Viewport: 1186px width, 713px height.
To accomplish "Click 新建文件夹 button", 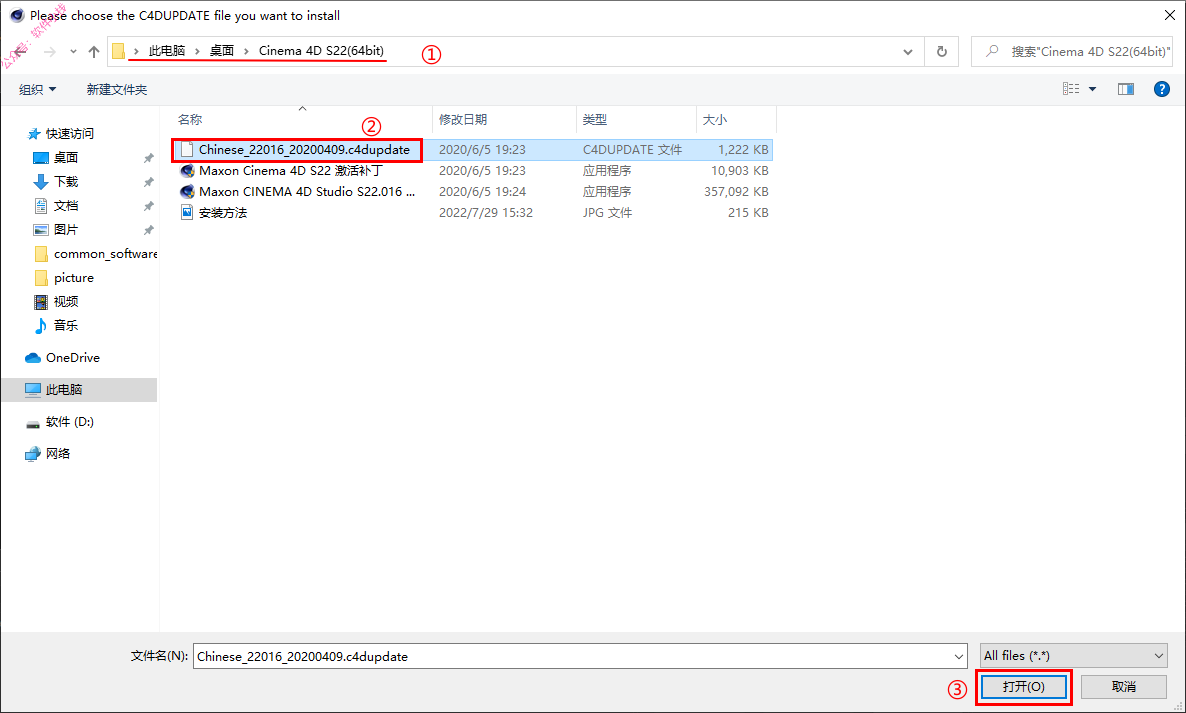I will [x=116, y=89].
